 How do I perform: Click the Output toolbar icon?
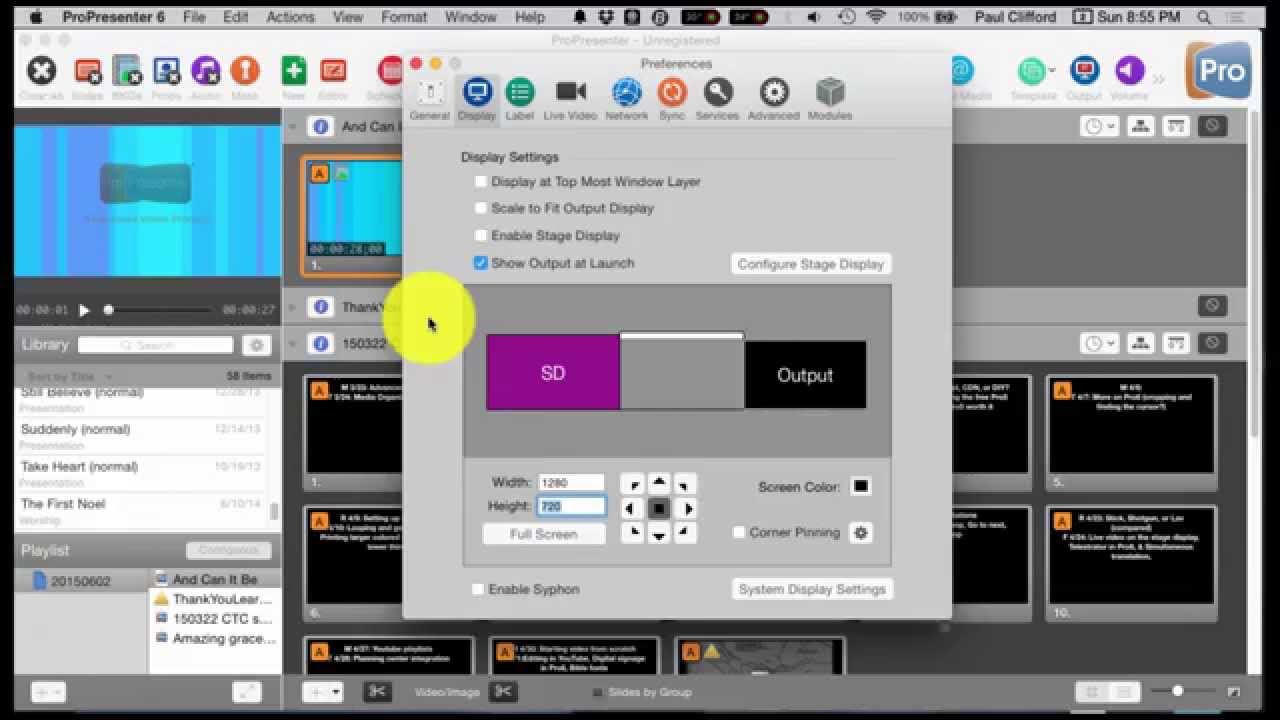1084,72
